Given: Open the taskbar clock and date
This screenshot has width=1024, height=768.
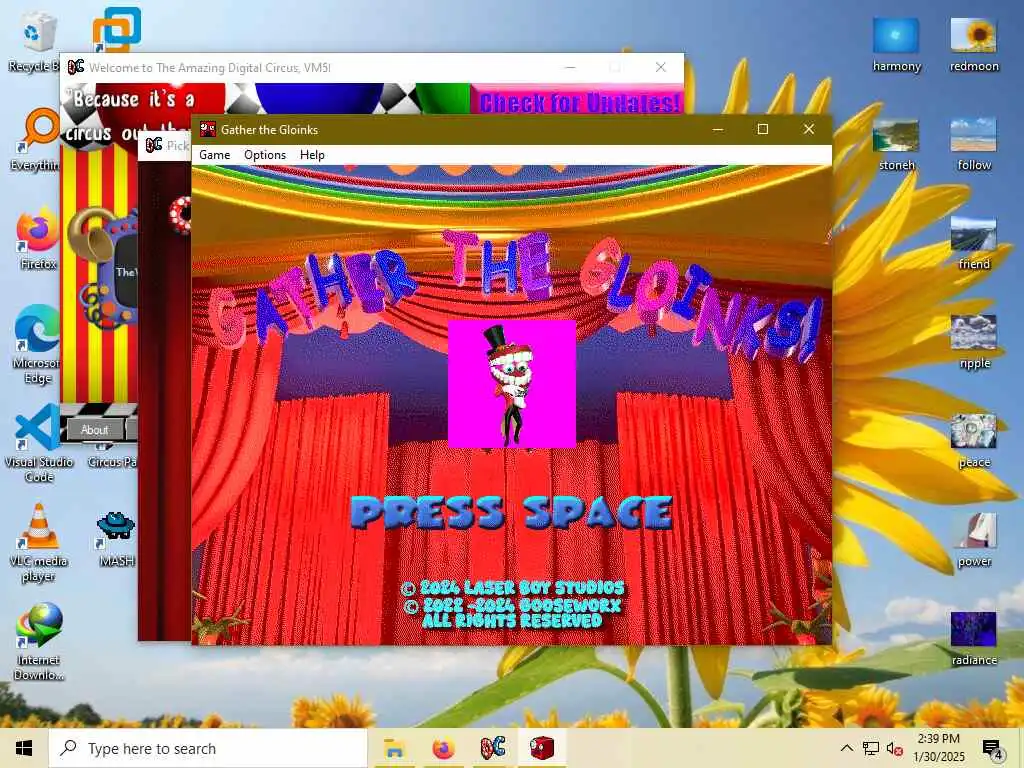Looking at the screenshot, I should (938, 748).
